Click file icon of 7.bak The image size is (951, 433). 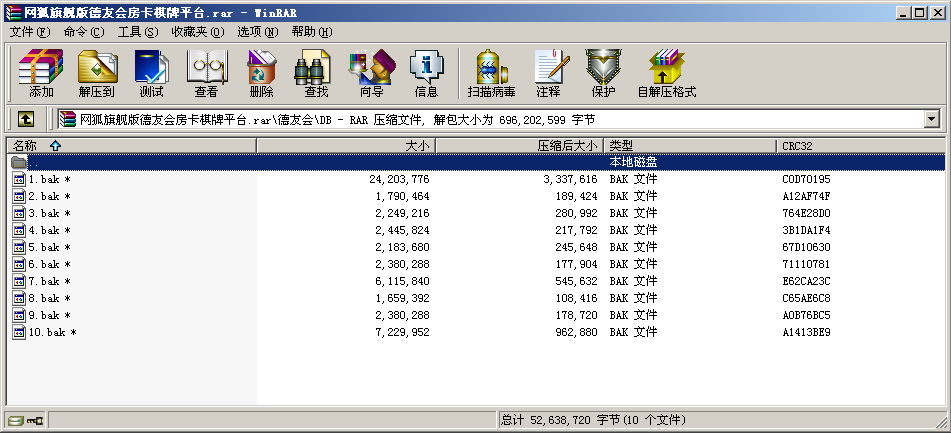click(x=19, y=281)
